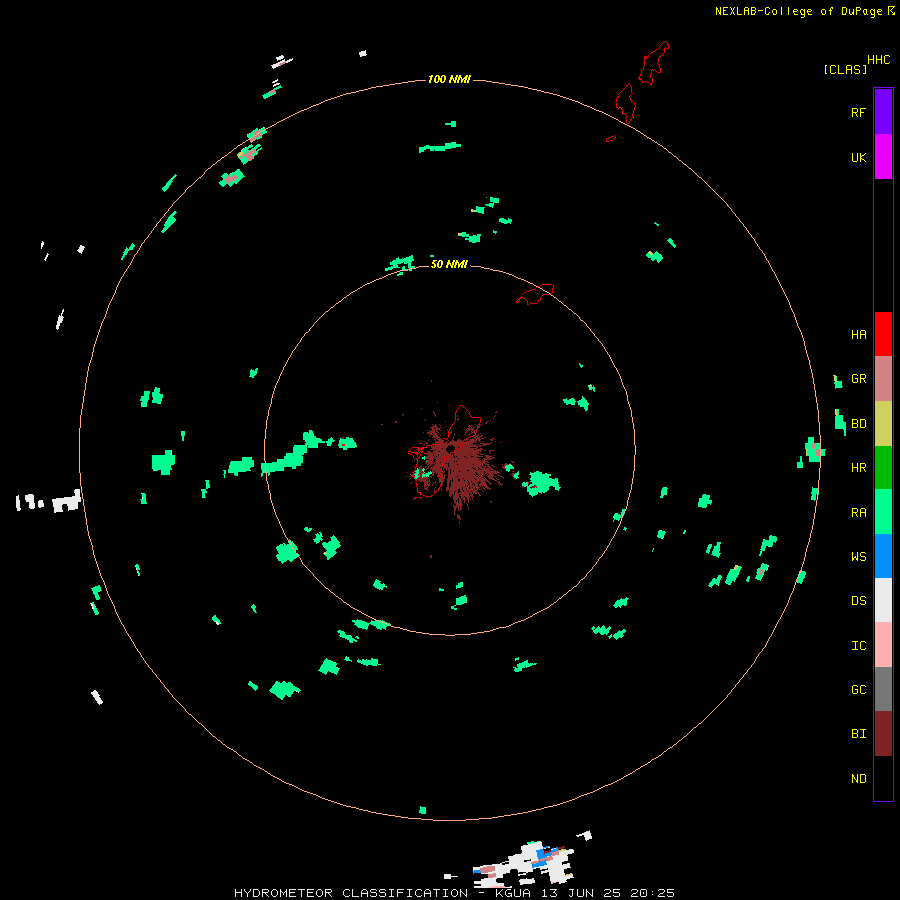Click the radar site center dot
This screenshot has width=900, height=900.
coord(451,448)
